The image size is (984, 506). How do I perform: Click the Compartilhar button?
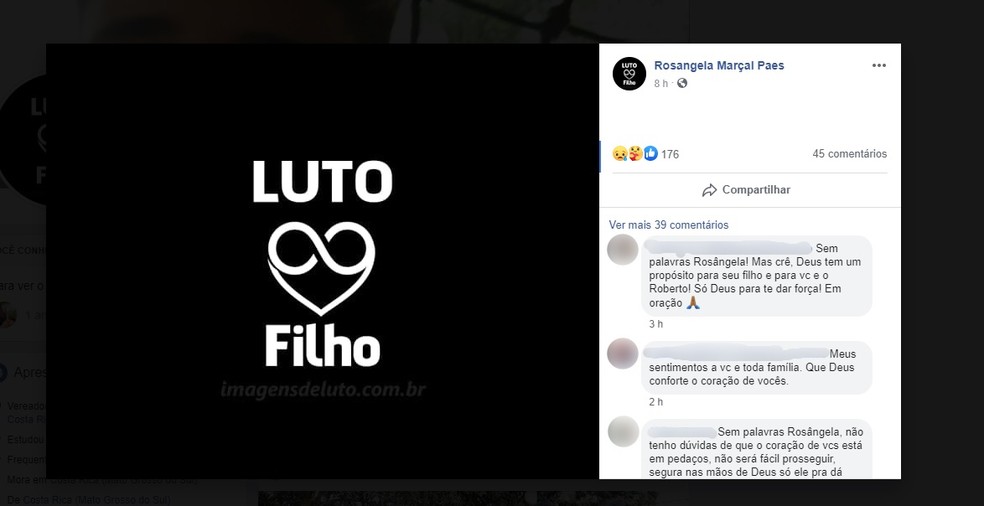pos(746,190)
